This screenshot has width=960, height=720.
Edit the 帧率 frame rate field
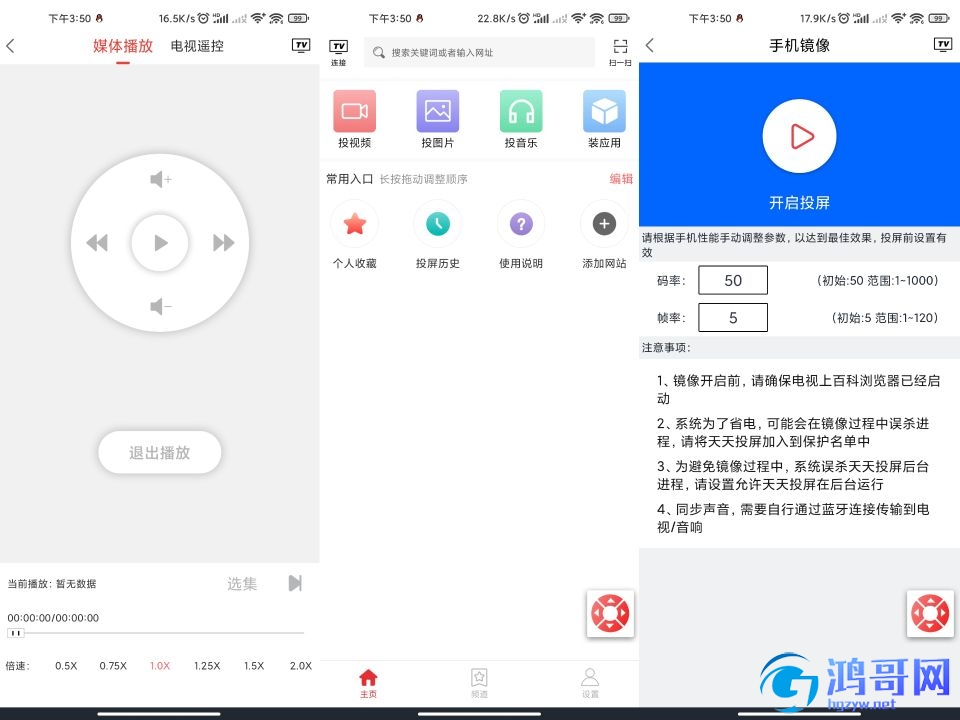click(x=733, y=318)
